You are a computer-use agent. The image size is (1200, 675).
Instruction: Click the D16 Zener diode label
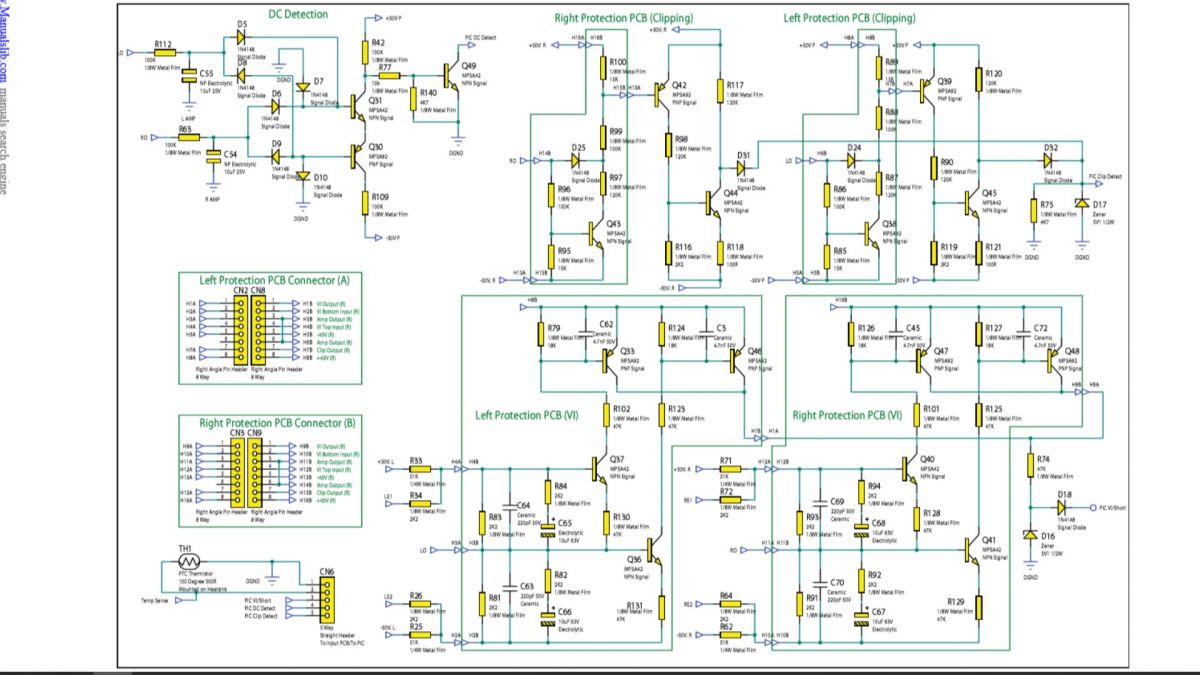(1050, 536)
